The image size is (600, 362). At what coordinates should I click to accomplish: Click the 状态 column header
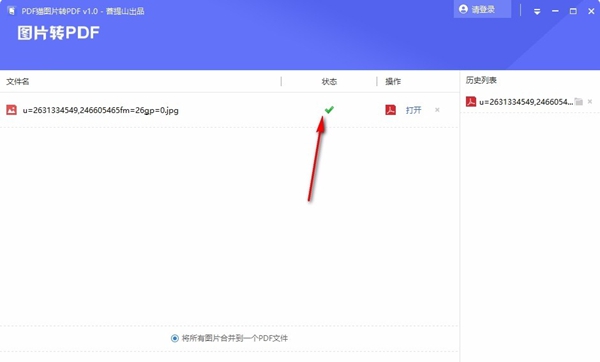[x=329, y=82]
